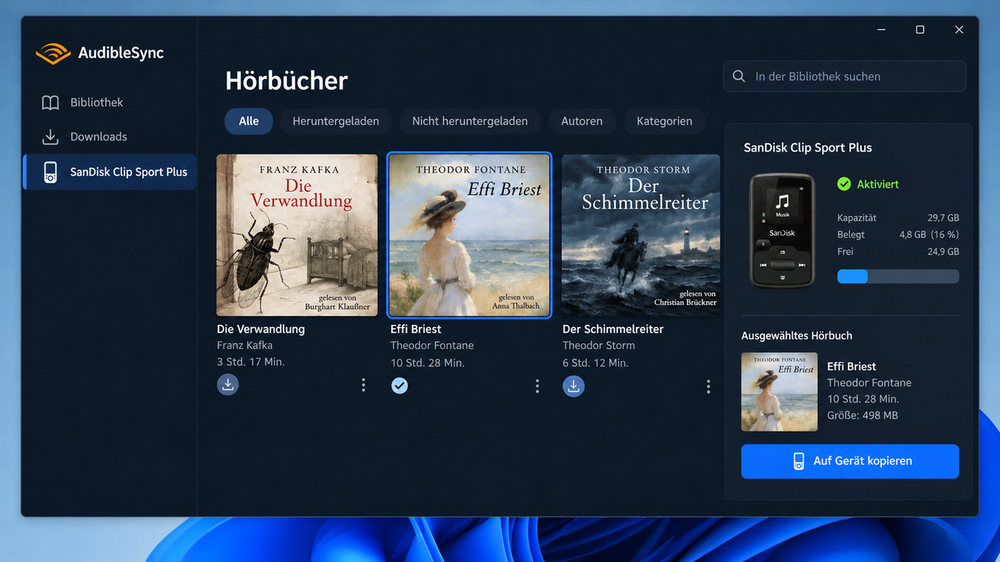This screenshot has height=562, width=1000.
Task: Click the Kapazität 29,7 GB value
Action: click(943, 218)
